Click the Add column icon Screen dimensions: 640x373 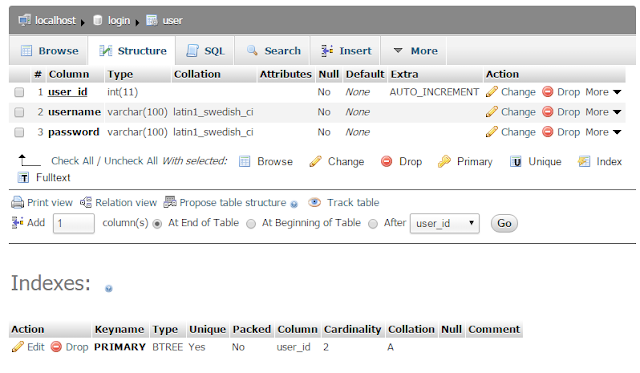tap(18, 222)
